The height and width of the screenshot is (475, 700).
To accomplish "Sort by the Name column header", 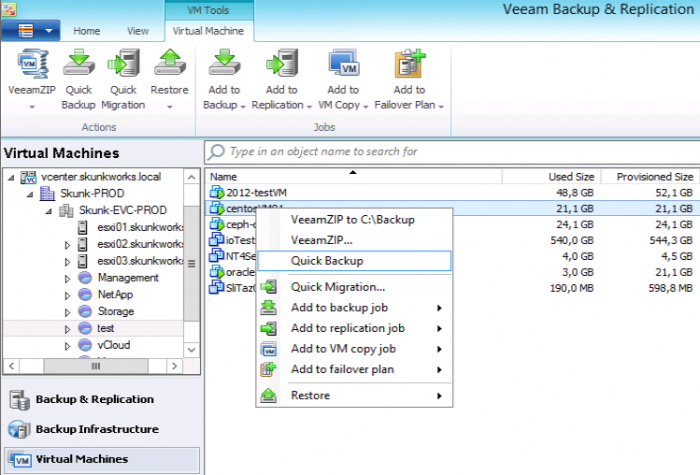I will [x=353, y=177].
